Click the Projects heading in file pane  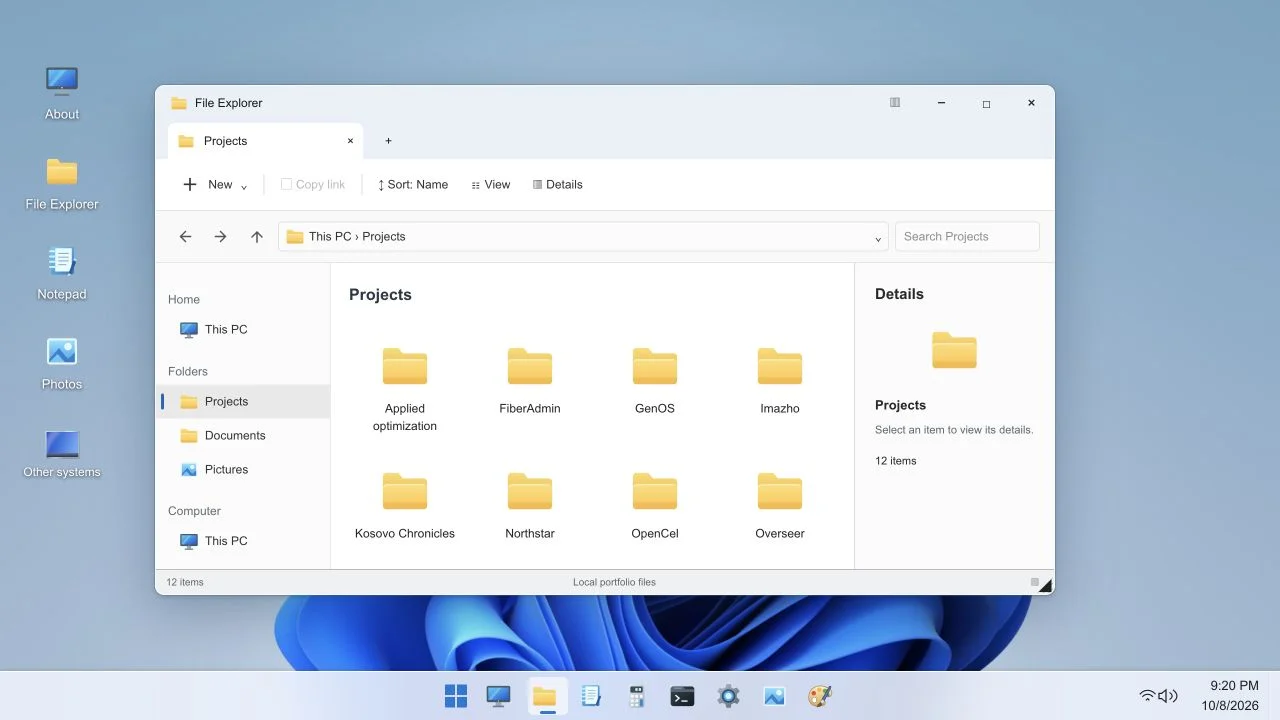tap(380, 295)
